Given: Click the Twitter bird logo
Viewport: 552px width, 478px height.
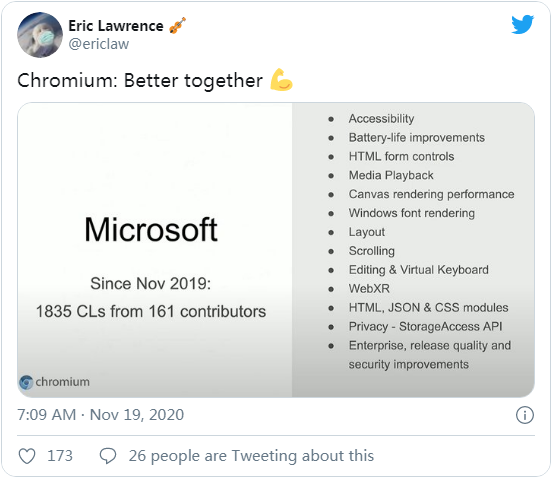Looking at the screenshot, I should pos(522,24).
